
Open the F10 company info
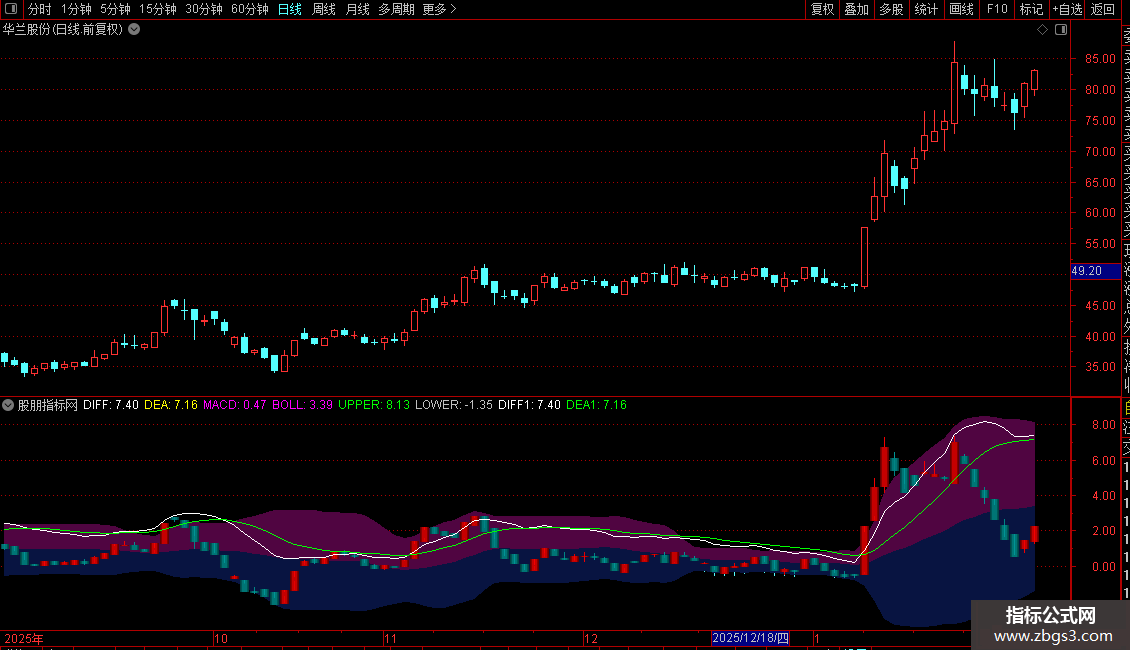[997, 9]
